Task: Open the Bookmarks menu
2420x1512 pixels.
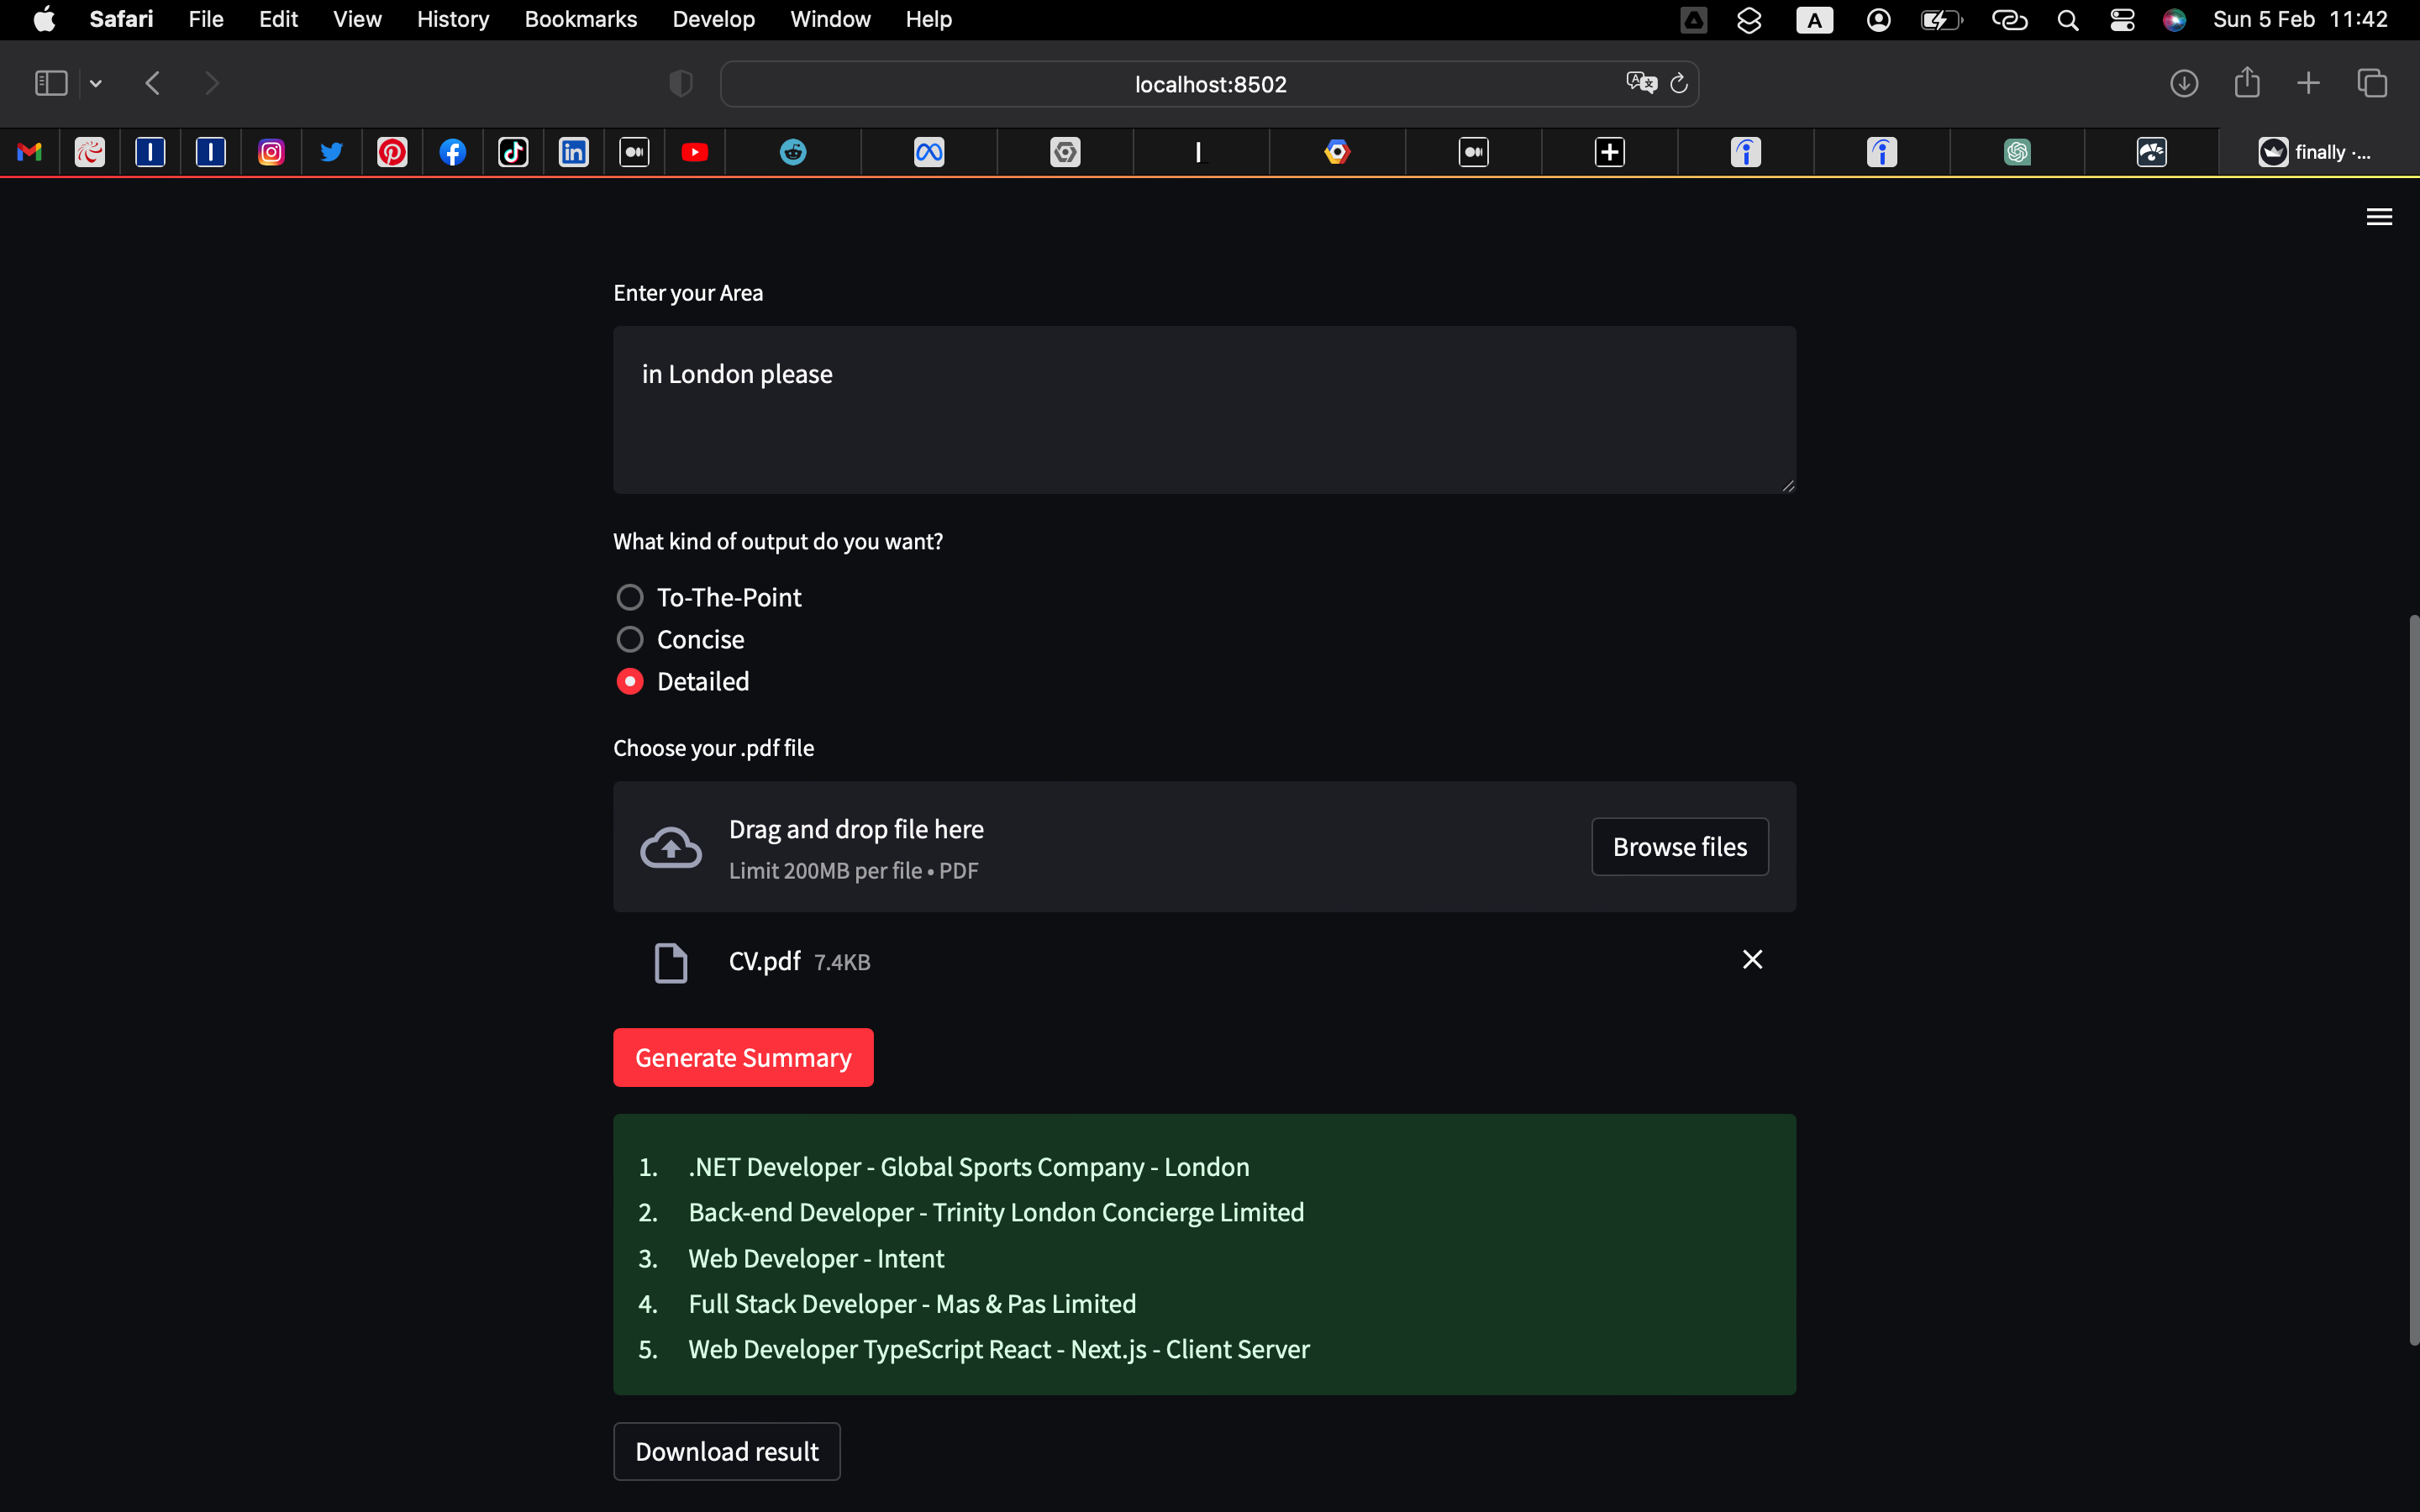Action: click(x=580, y=19)
